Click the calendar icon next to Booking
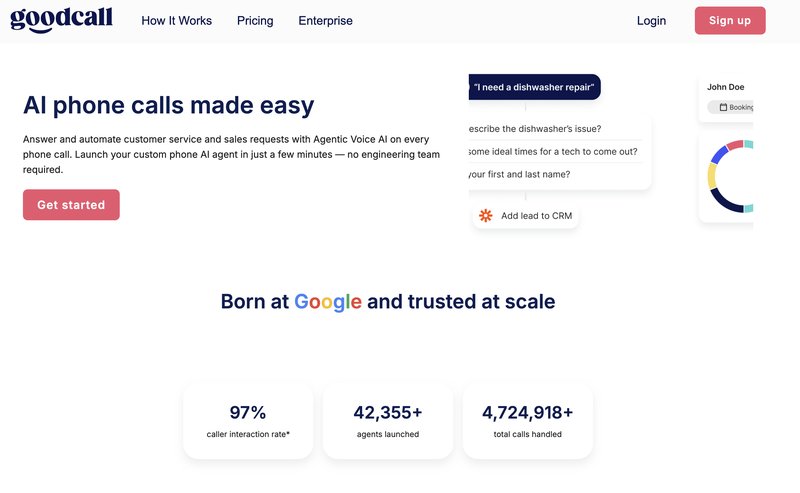The image size is (800, 493). pos(723,107)
